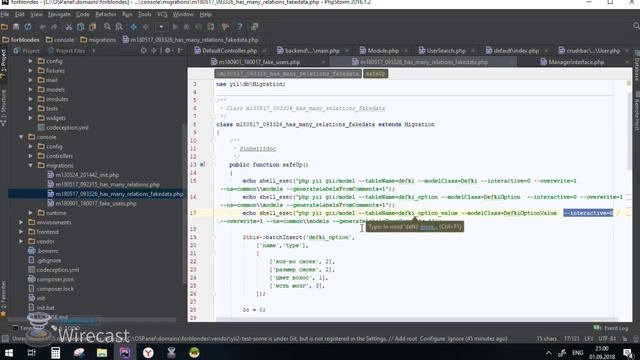Click the Copy toolbar icon
Image resolution: width=640 pixels, height=360 pixels.
click(x=80, y=27)
